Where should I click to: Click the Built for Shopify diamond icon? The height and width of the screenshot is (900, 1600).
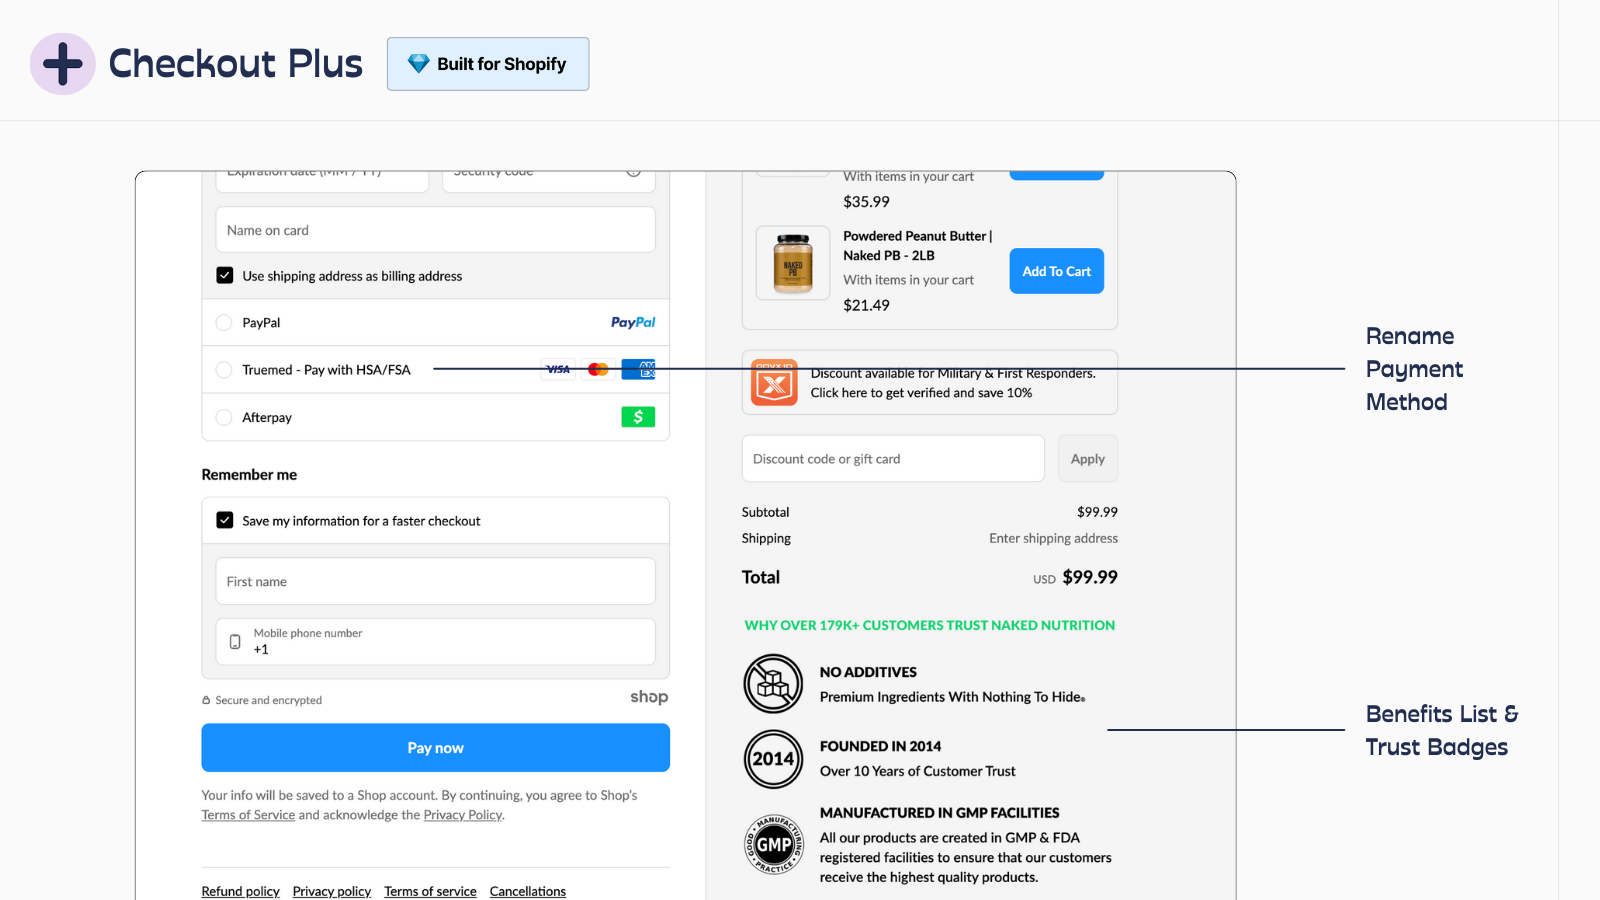point(419,64)
